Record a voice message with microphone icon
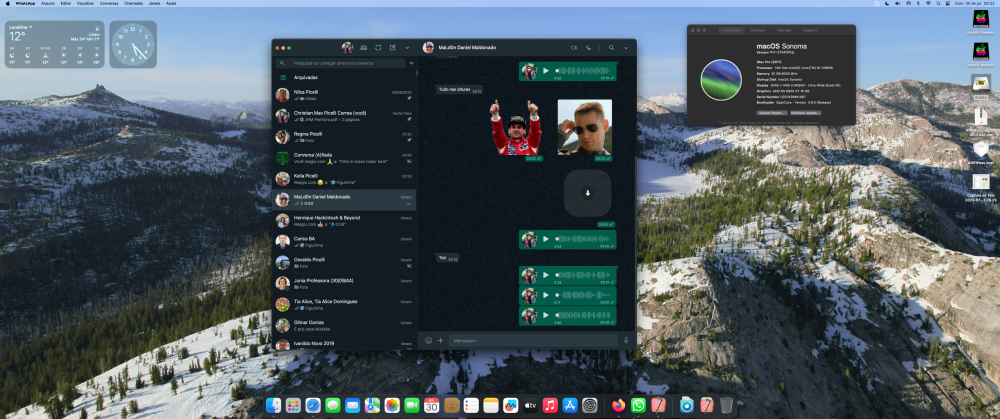This screenshot has width=1000, height=419. tap(626, 341)
